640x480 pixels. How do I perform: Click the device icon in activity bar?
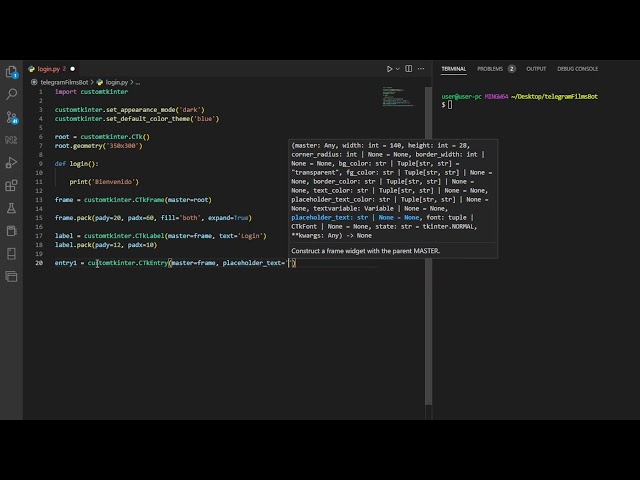11,253
